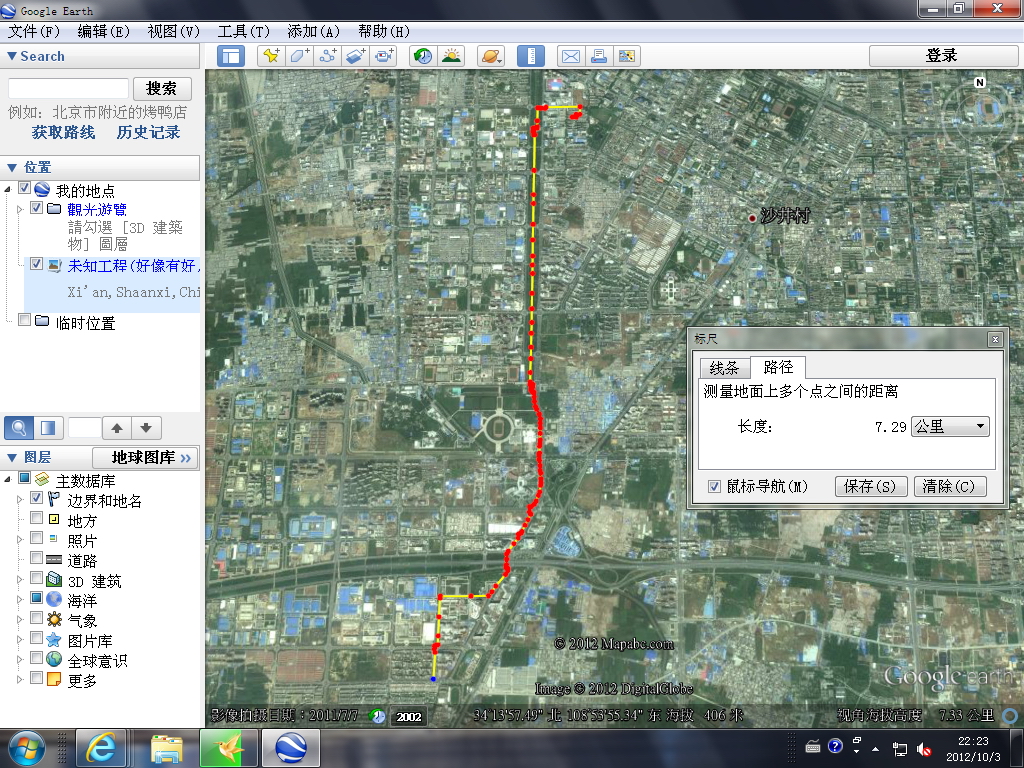1024x768 pixels.
Task: Switch planets with Saturn icon
Action: point(490,56)
